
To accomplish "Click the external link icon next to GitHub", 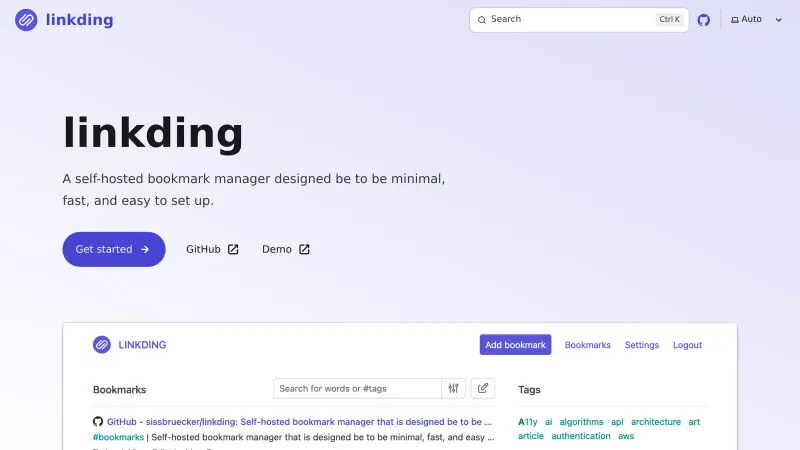I will click(x=233, y=249).
